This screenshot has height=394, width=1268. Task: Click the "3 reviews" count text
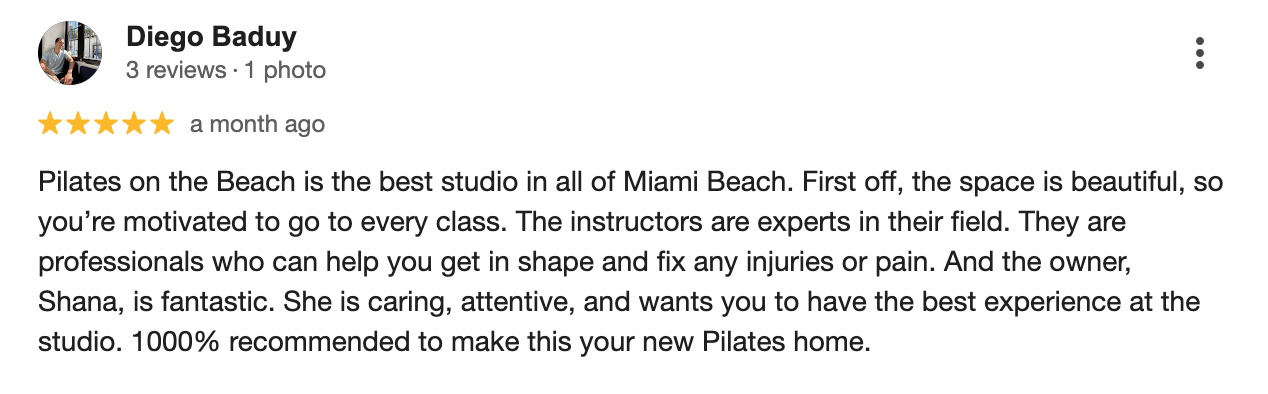176,71
